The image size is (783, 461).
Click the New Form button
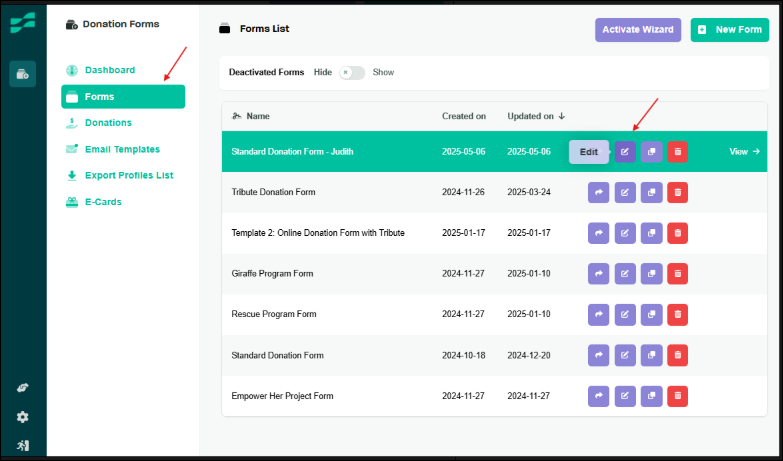tap(729, 30)
